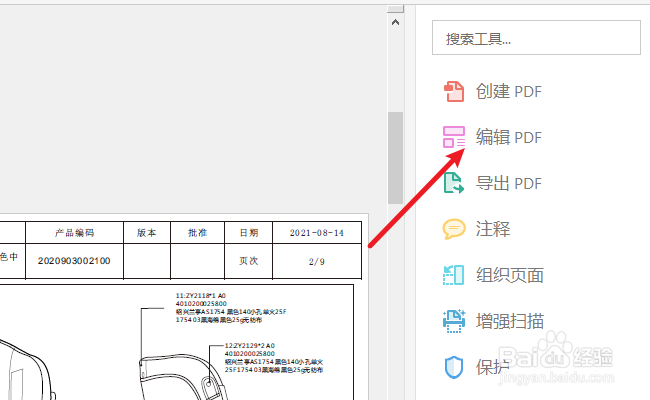Open the 导出 PDF tool label
The image size is (650, 400).
click(x=509, y=183)
